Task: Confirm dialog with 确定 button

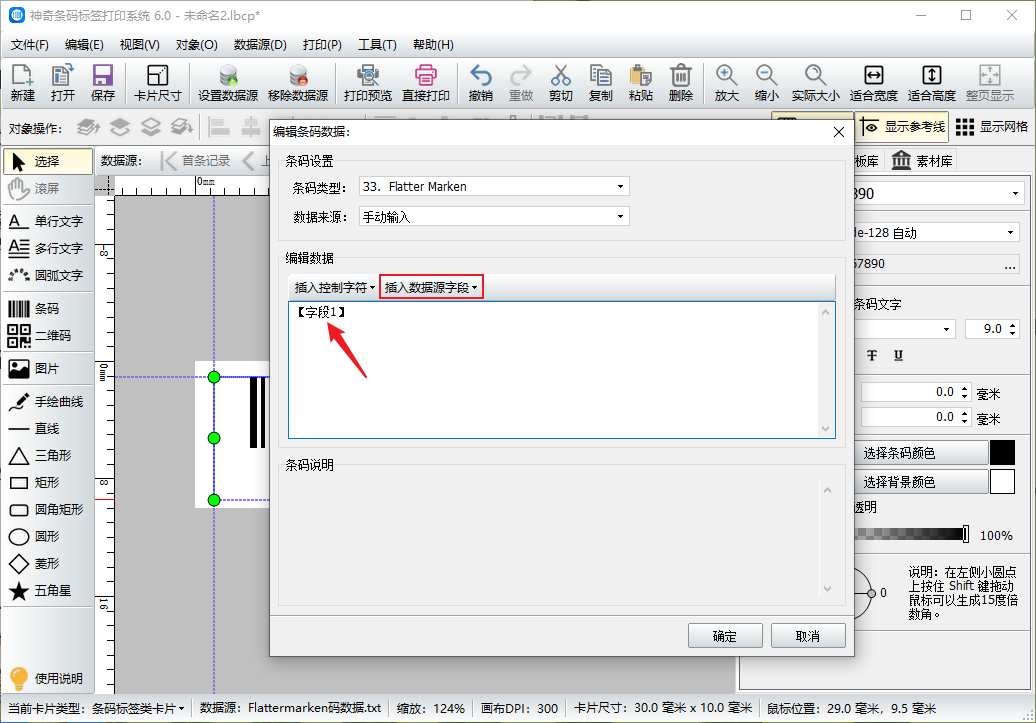Action: [x=725, y=636]
